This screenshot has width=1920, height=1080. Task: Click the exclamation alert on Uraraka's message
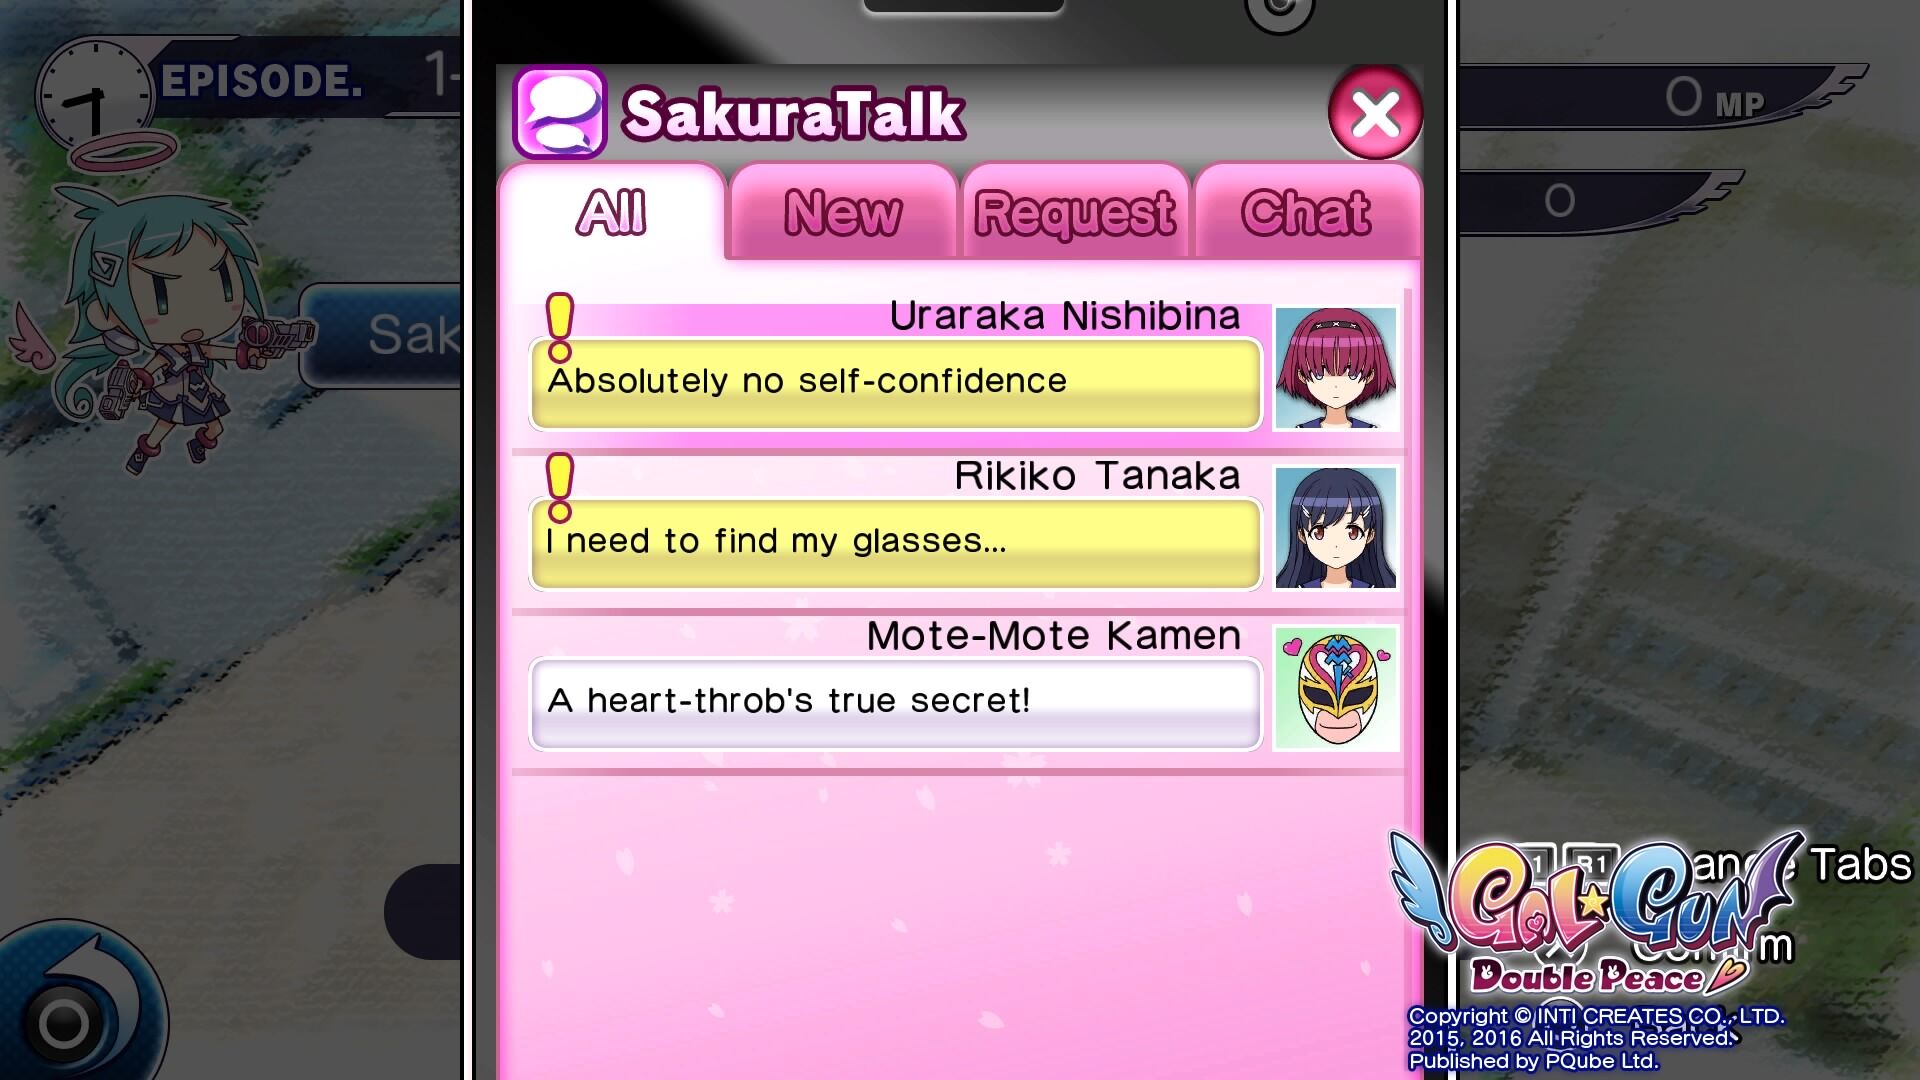pos(560,327)
